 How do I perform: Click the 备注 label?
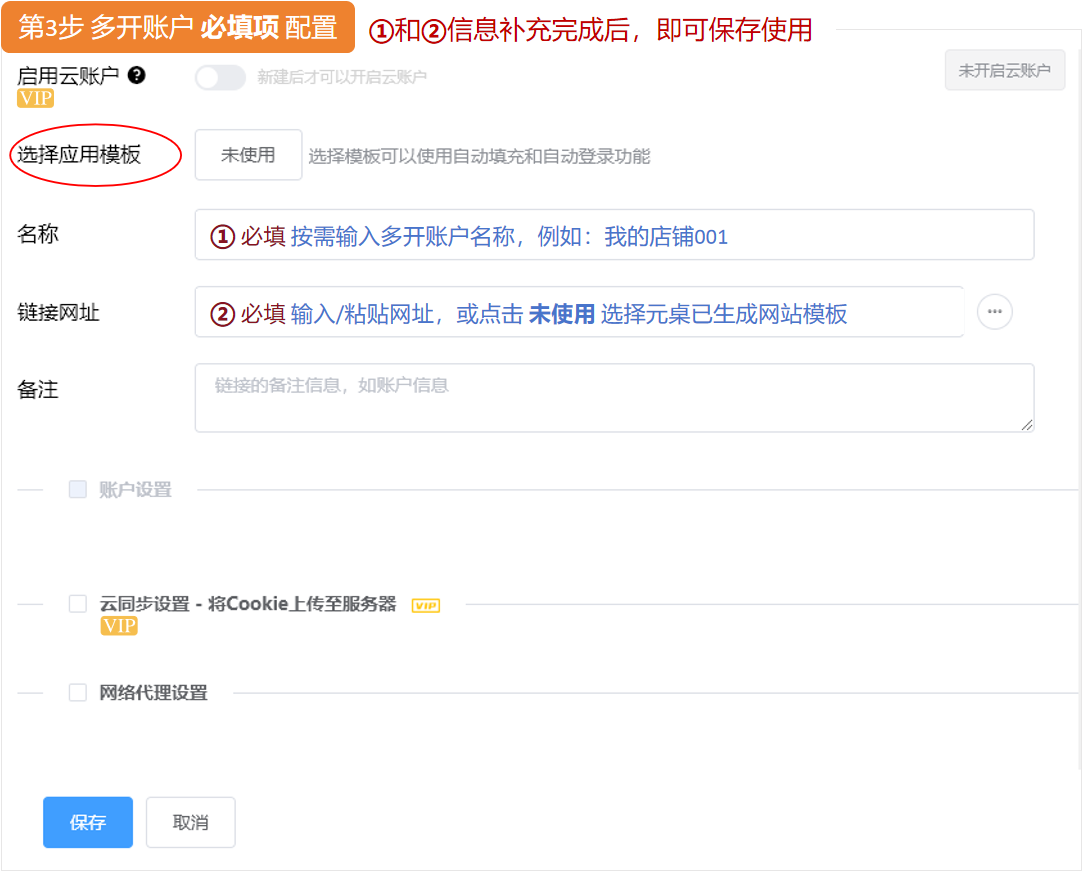[x=38, y=389]
